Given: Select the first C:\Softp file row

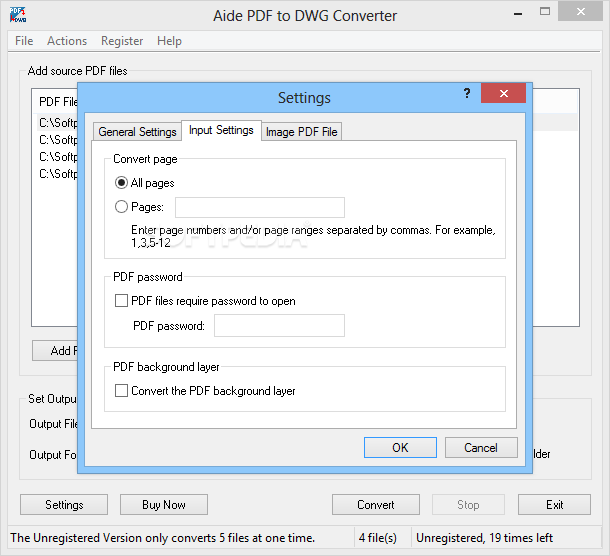Looking at the screenshot, I should [58, 123].
